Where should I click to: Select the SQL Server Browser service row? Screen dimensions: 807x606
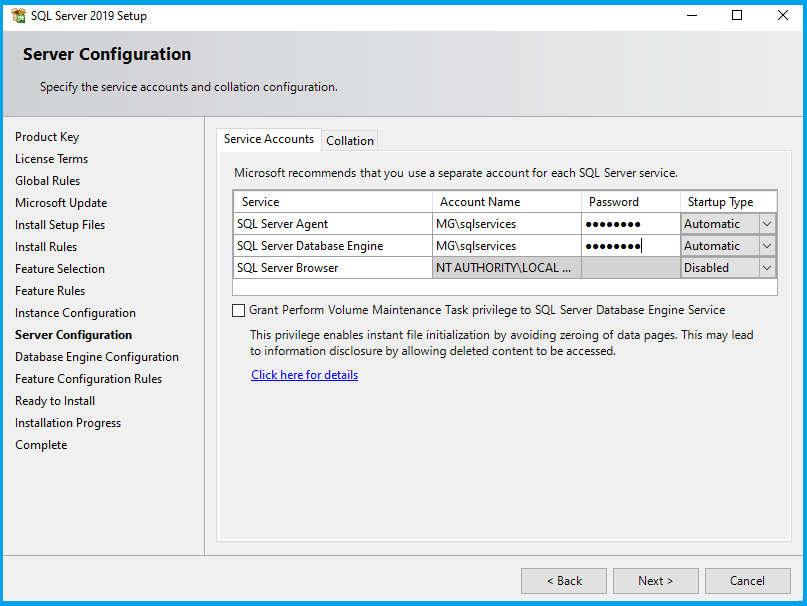click(332, 268)
